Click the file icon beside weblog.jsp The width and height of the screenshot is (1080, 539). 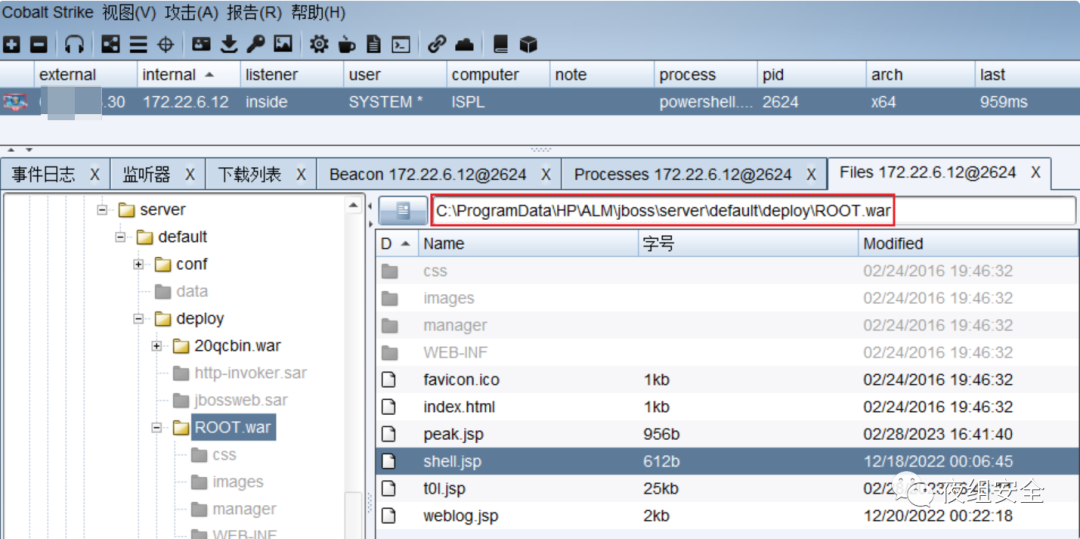[x=390, y=516]
